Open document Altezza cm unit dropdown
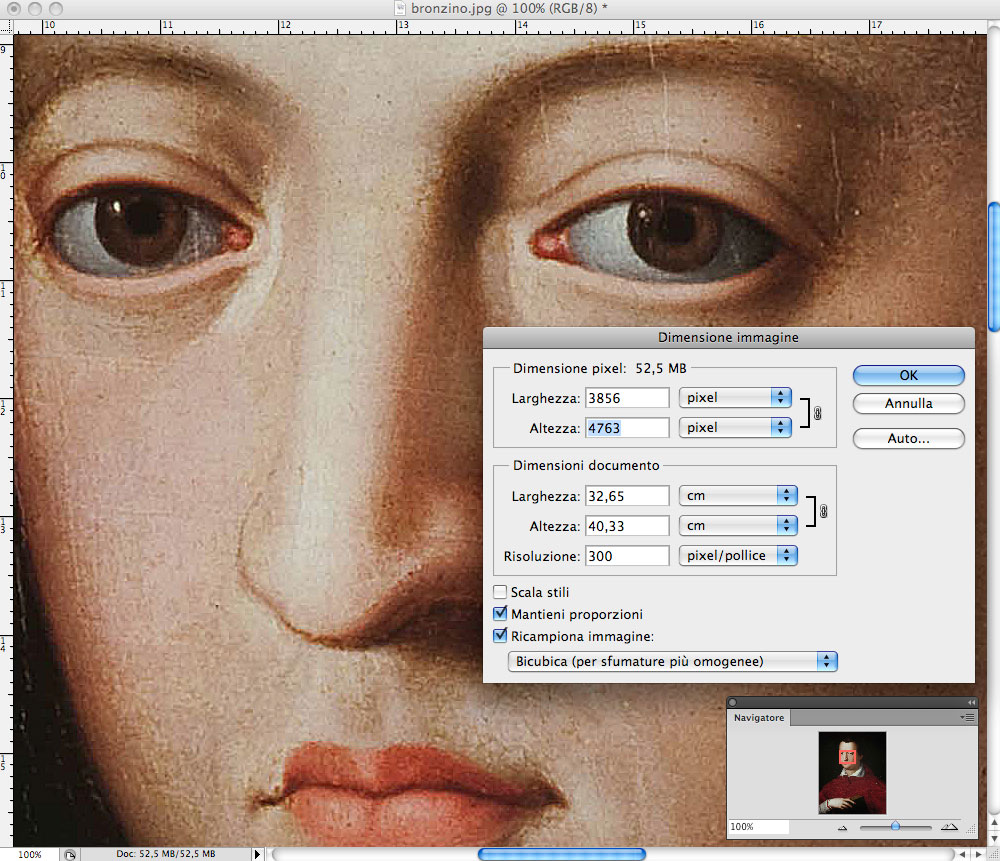1000x861 pixels. [x=739, y=526]
